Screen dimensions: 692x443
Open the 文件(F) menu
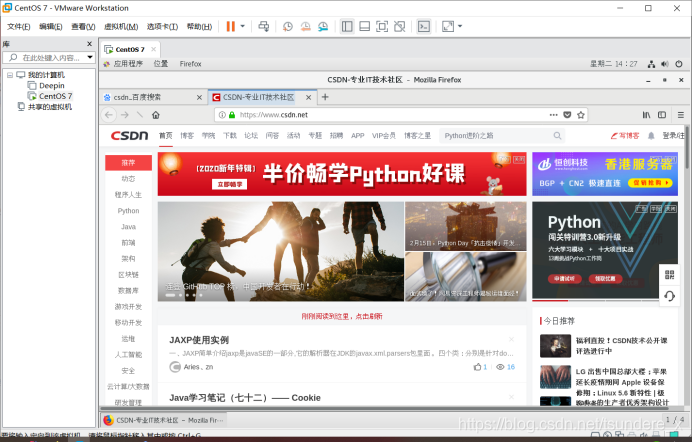tap(19, 27)
